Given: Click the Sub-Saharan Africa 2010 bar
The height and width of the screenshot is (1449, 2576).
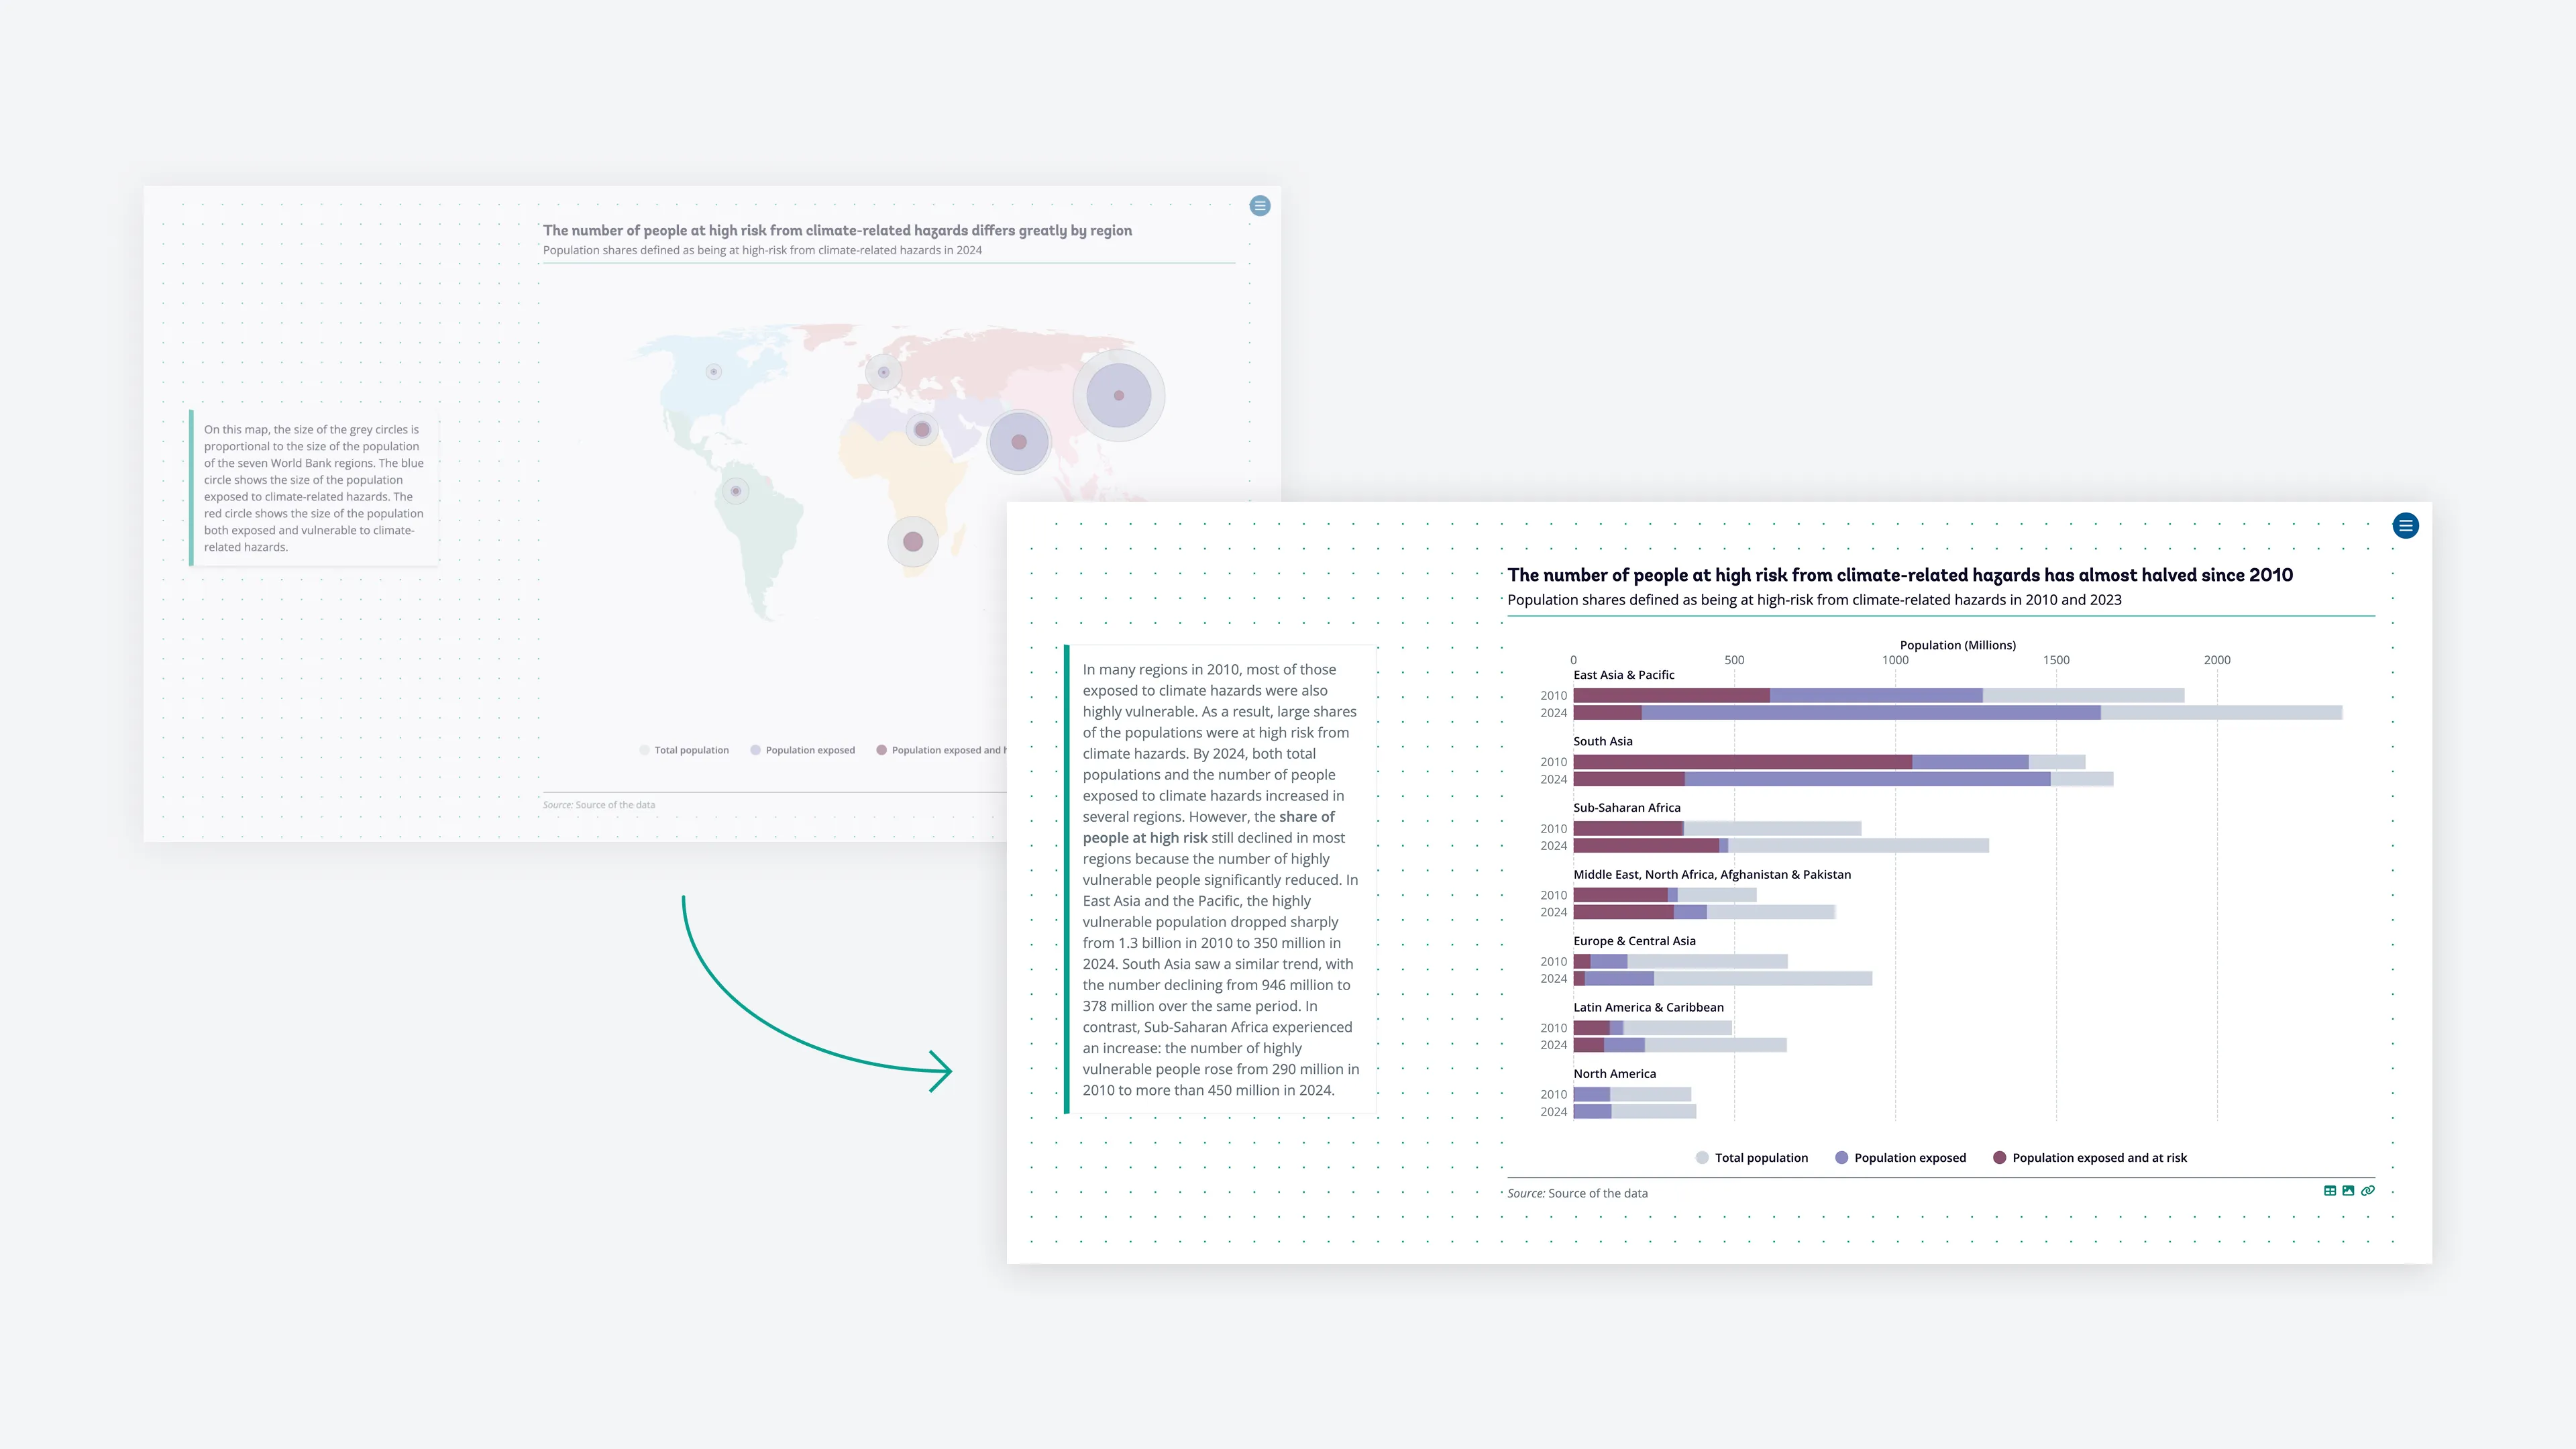Looking at the screenshot, I should tap(1717, 828).
